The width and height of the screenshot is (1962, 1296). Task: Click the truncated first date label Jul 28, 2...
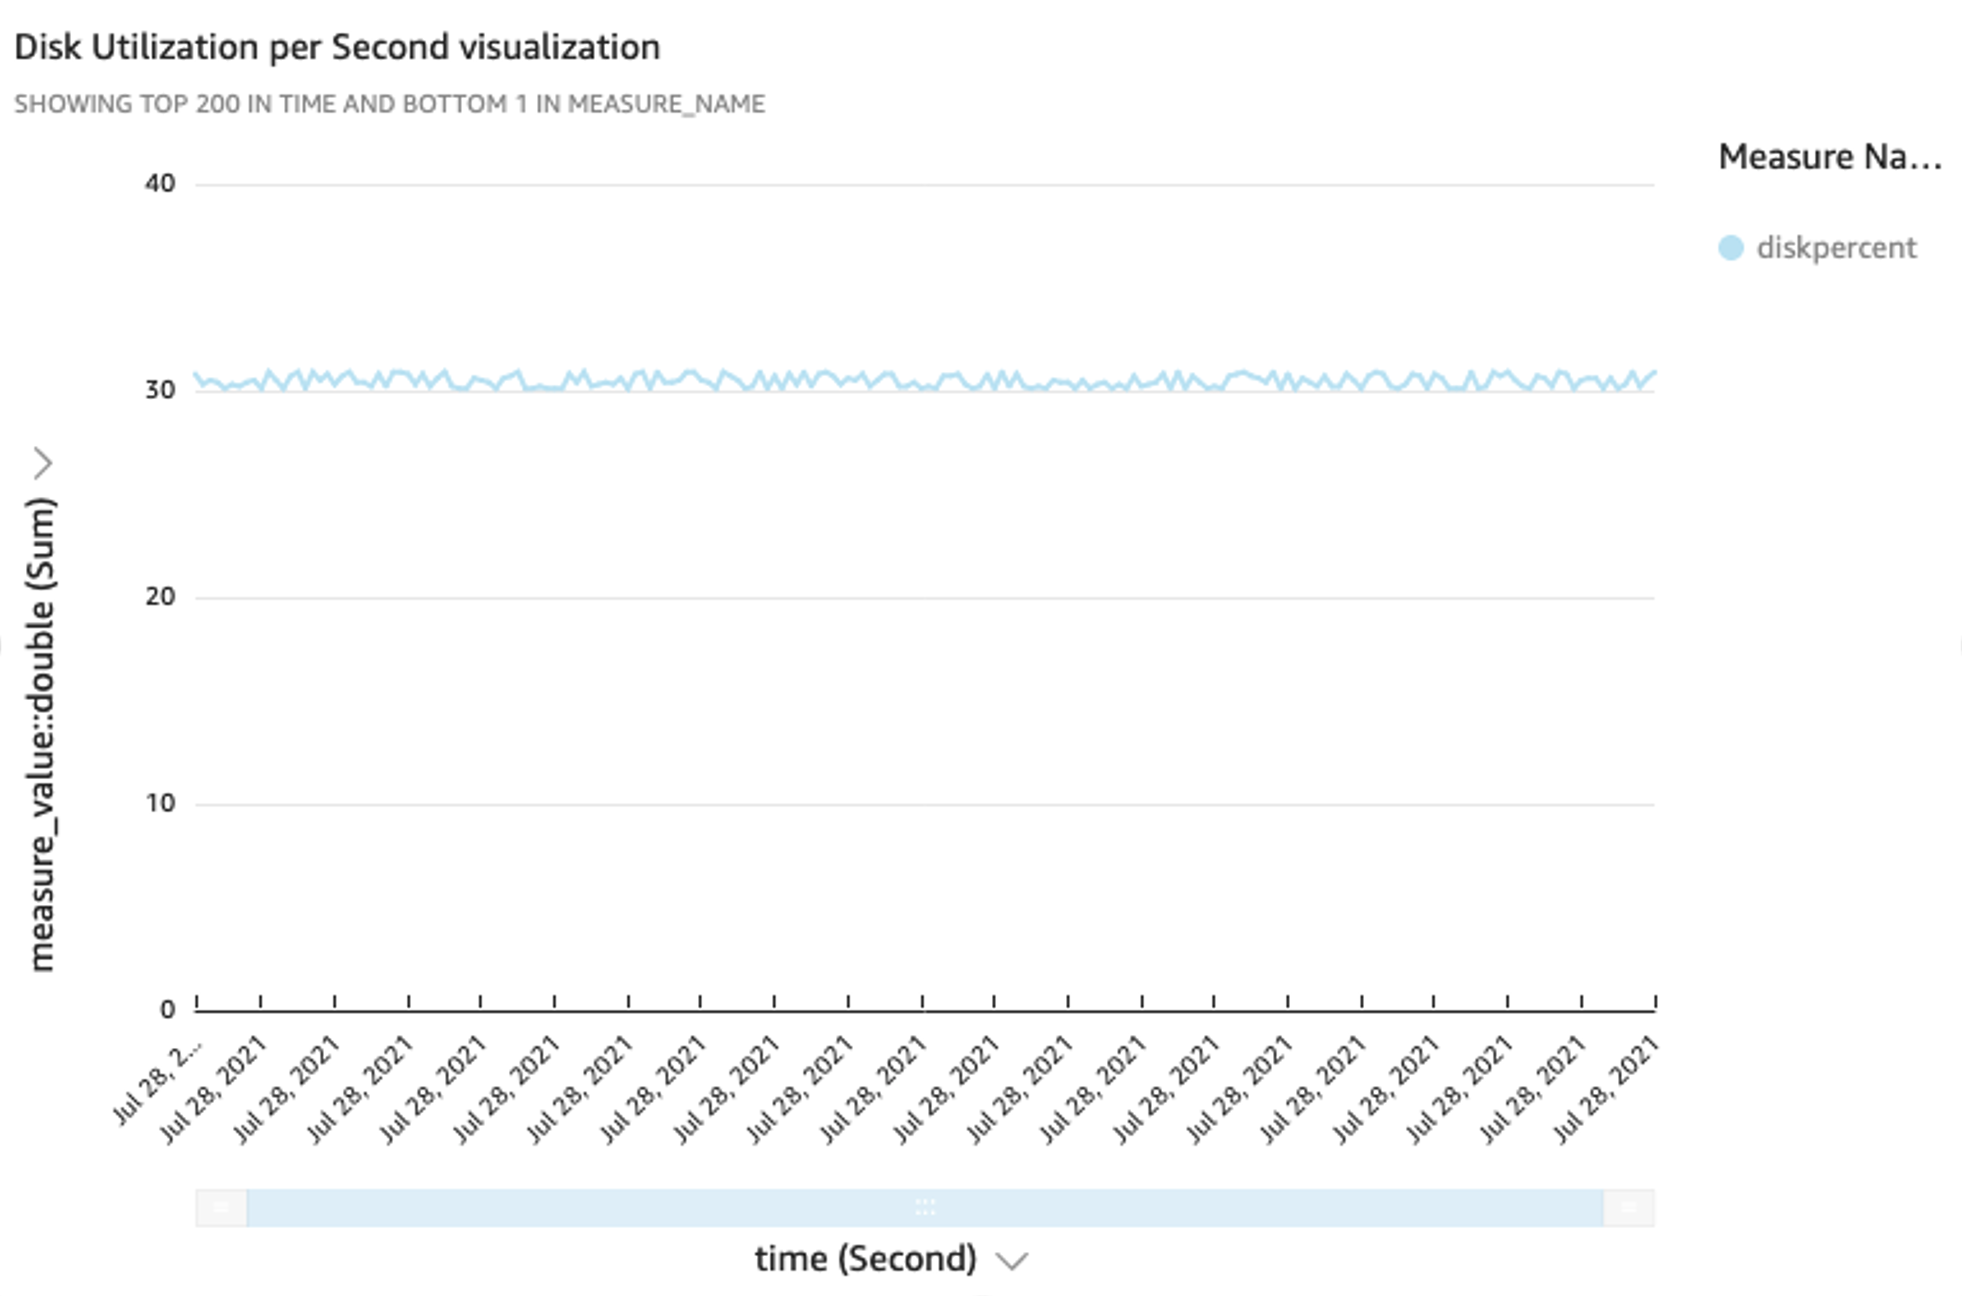[x=158, y=1083]
